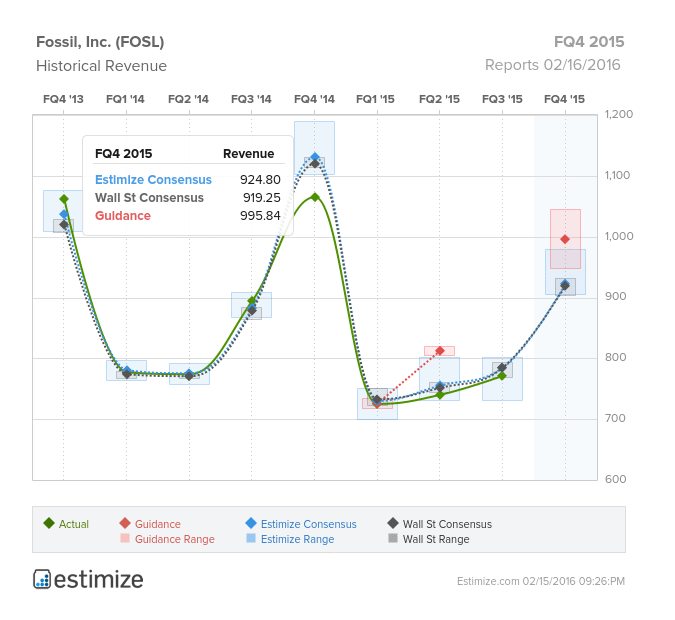Click the FQ4 '14 green Actual point
Screen dimensions: 675x620
(x=315, y=197)
